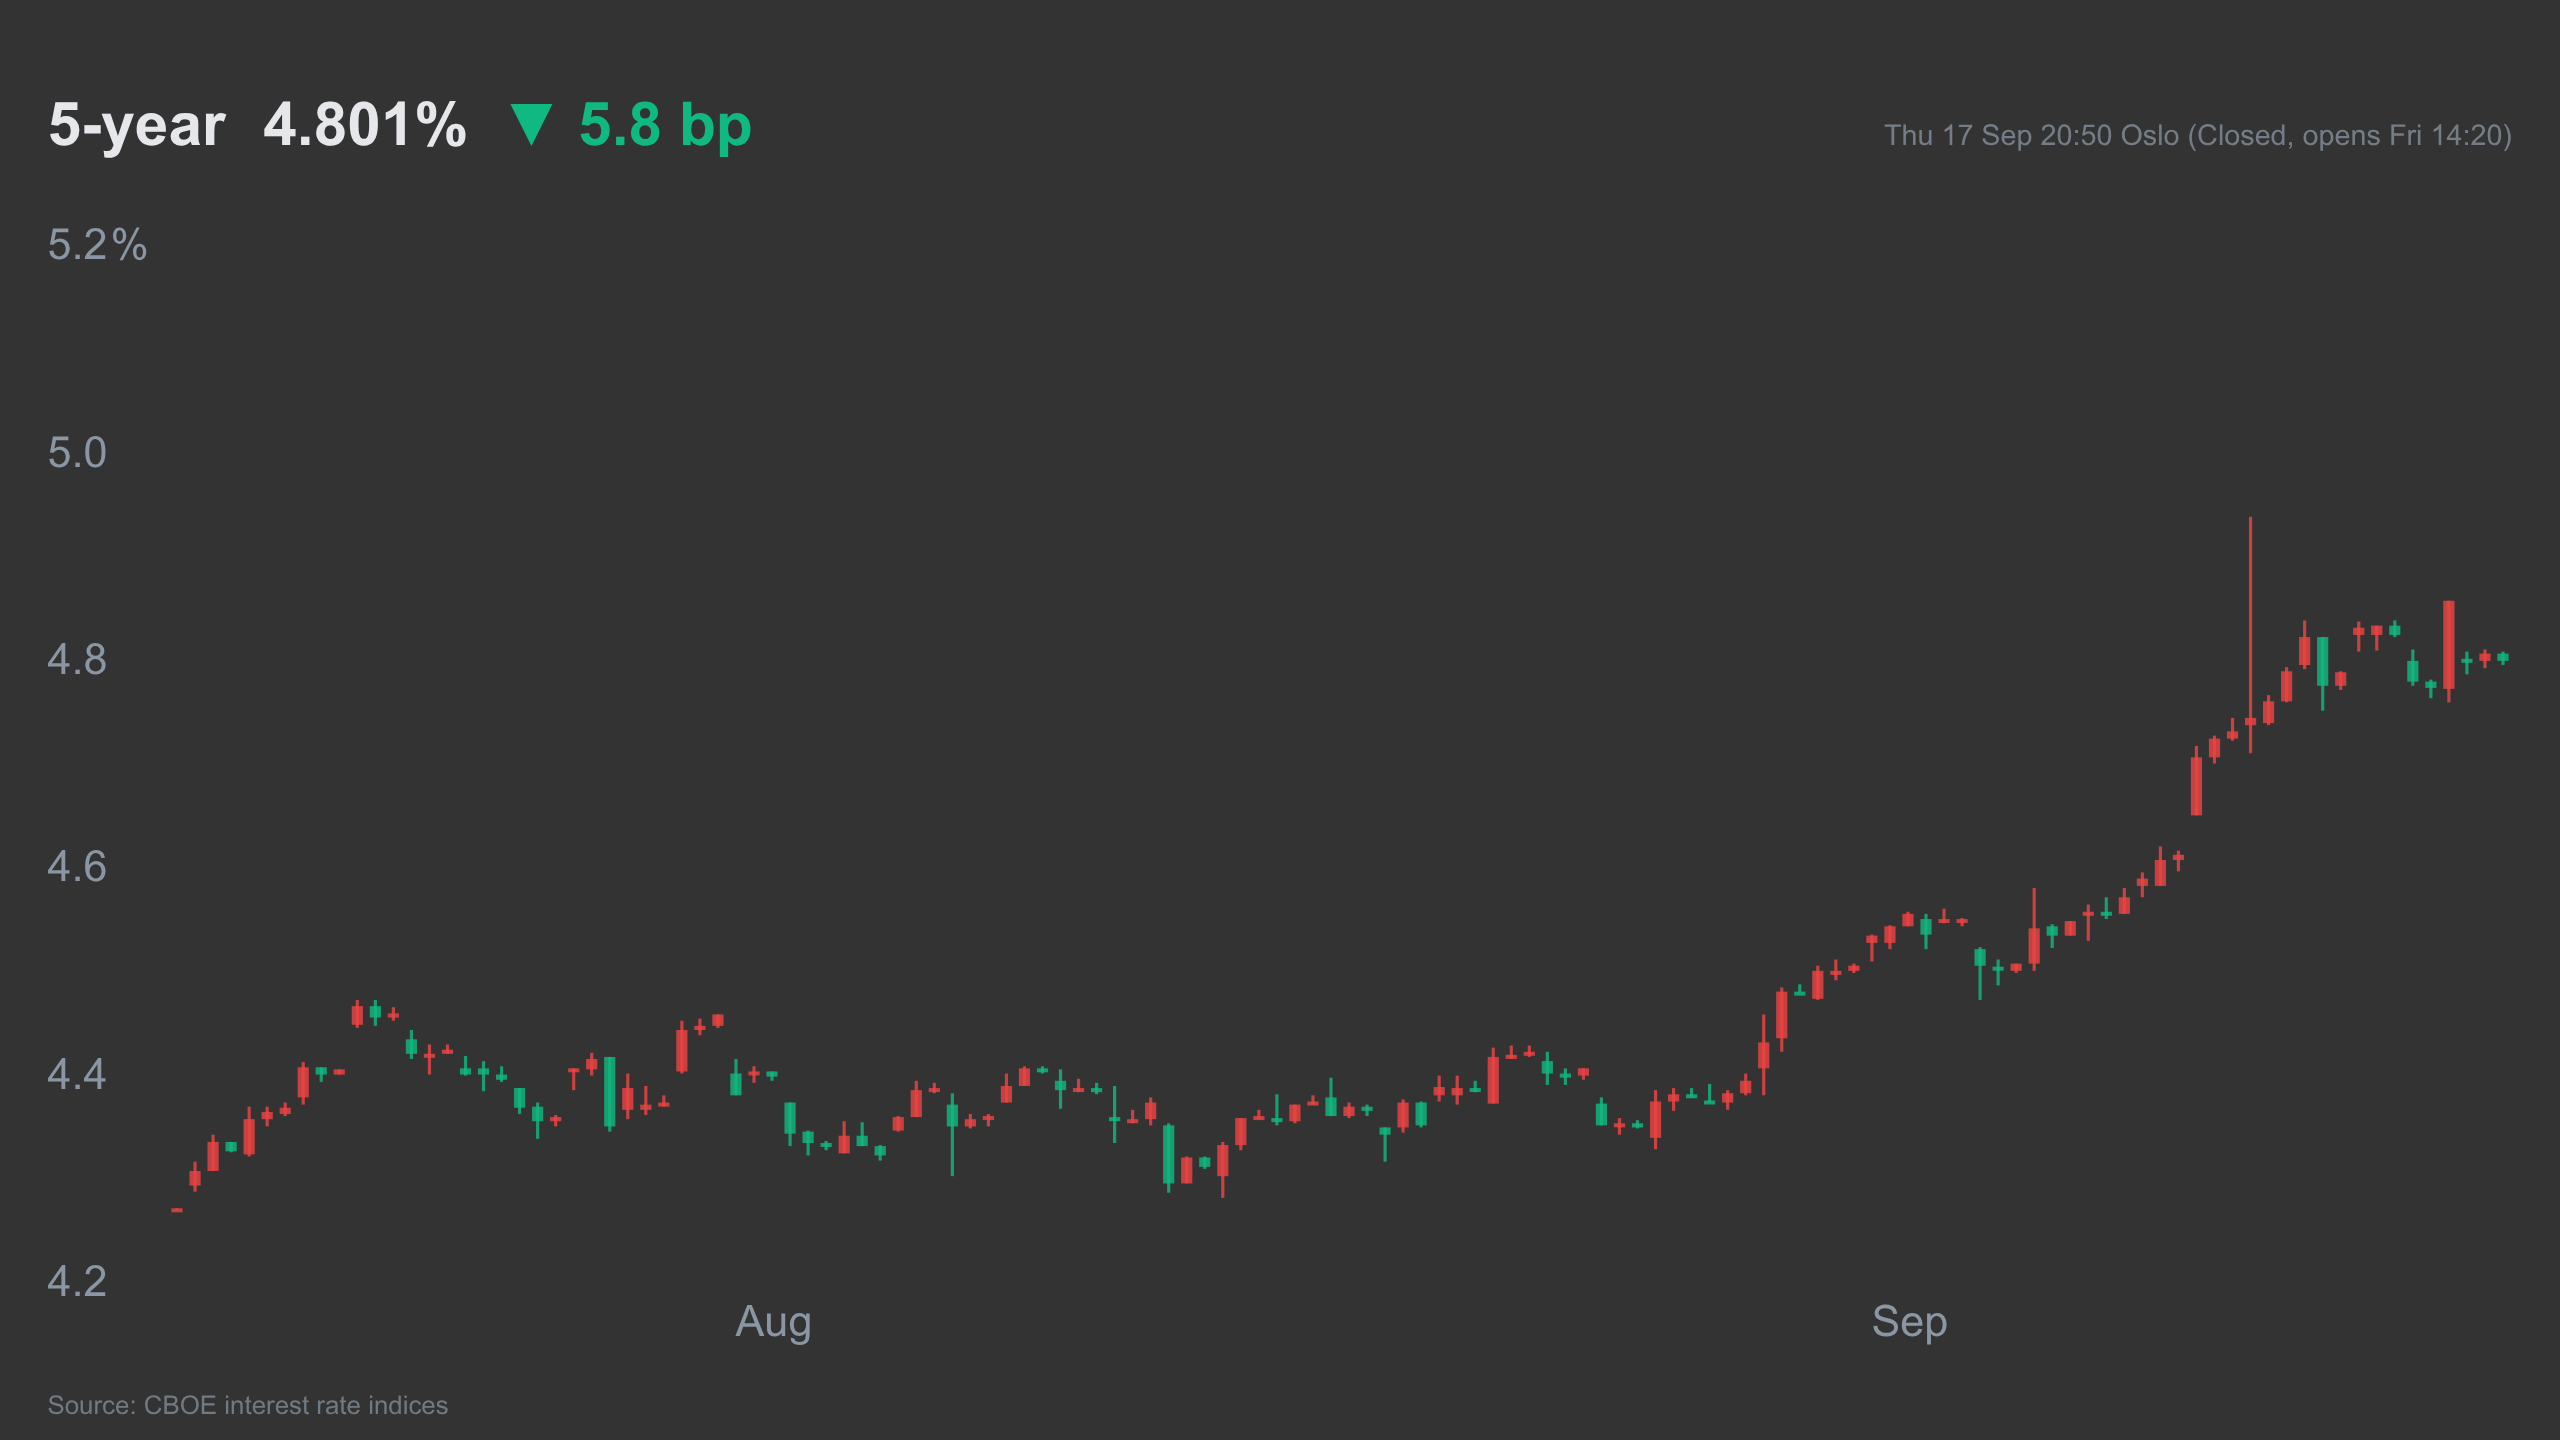This screenshot has height=1440, width=2560.
Task: Click the 4.8 y-axis label
Action: click(77, 660)
